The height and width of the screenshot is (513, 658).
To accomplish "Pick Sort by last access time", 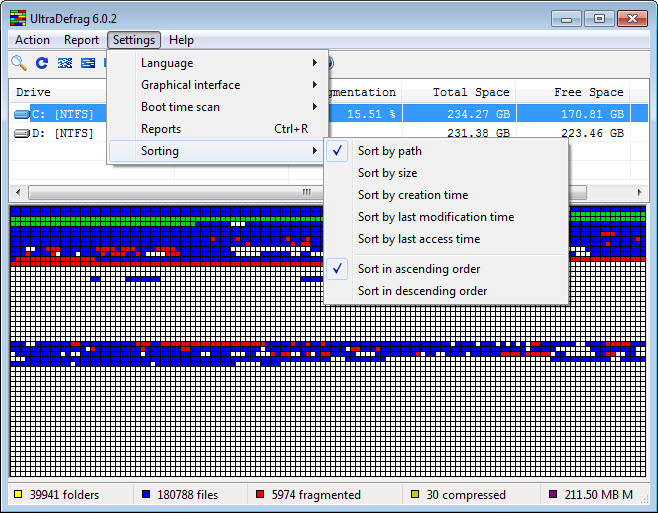I will click(x=446, y=239).
